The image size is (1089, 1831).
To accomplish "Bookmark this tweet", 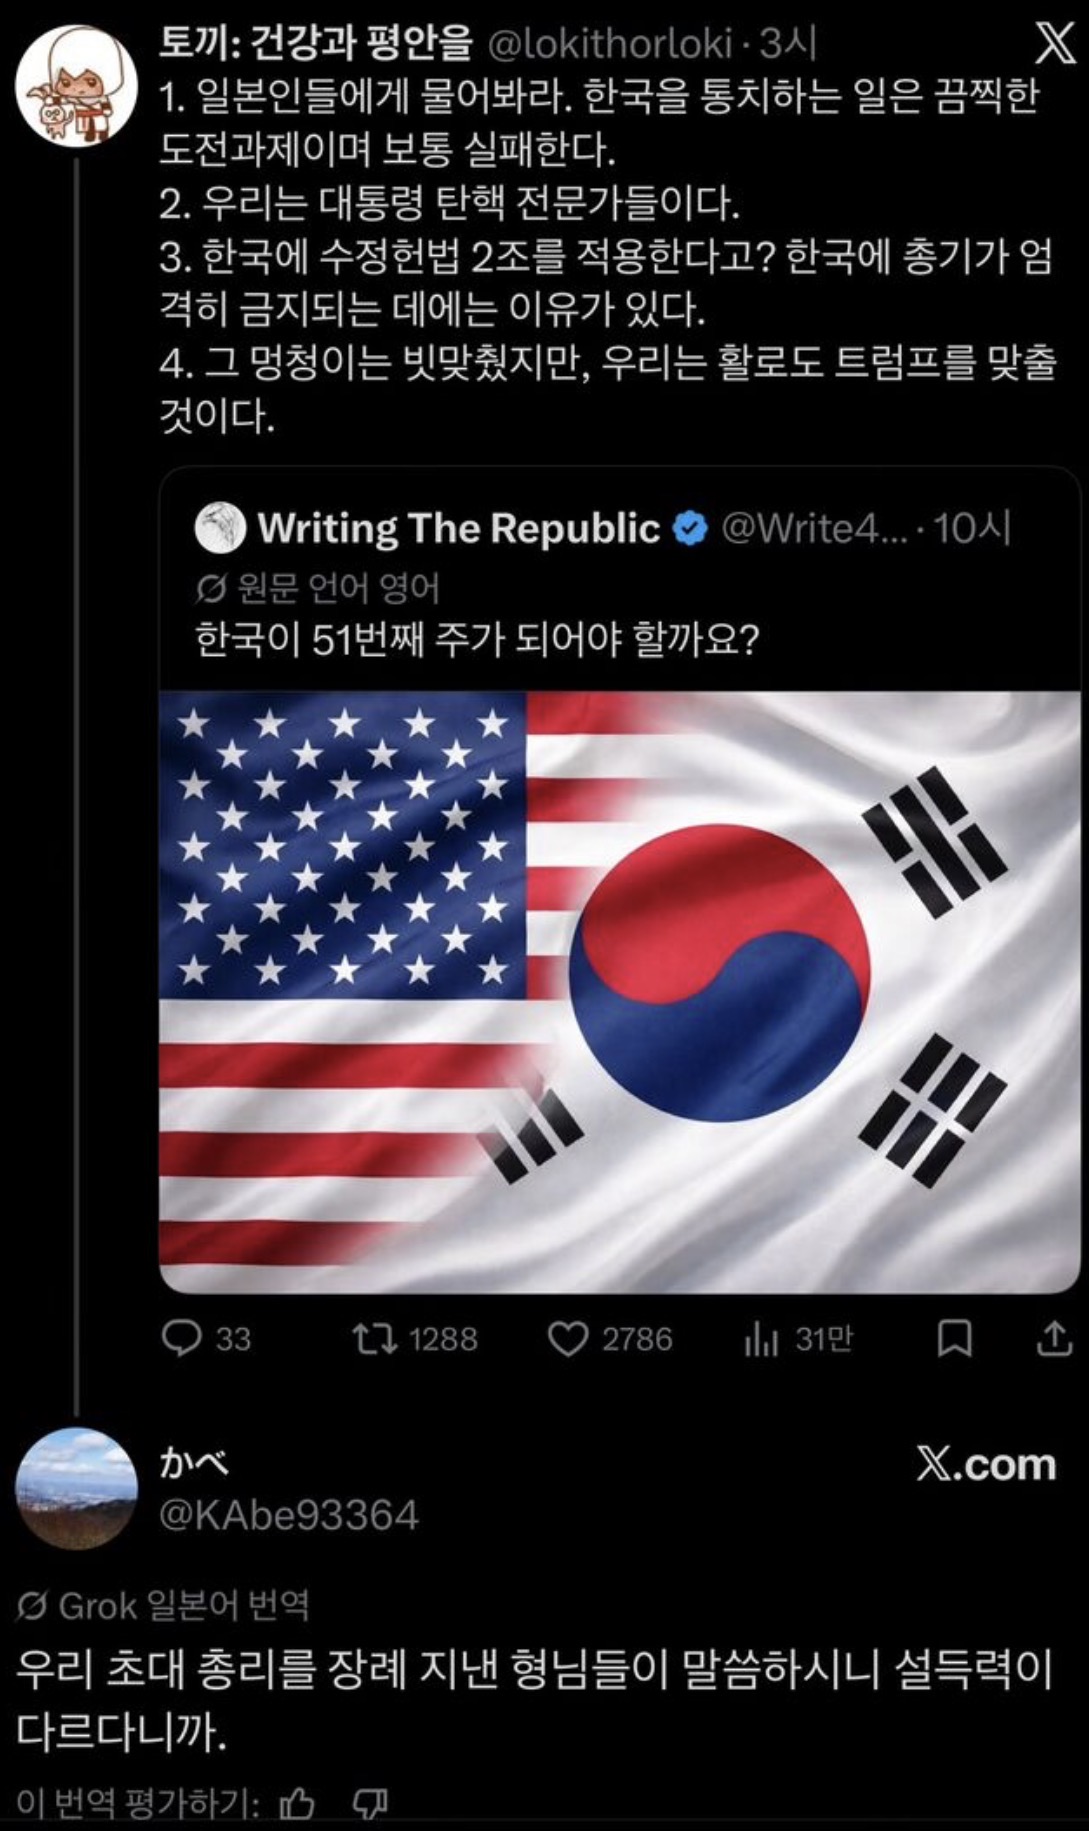I will (x=954, y=1339).
